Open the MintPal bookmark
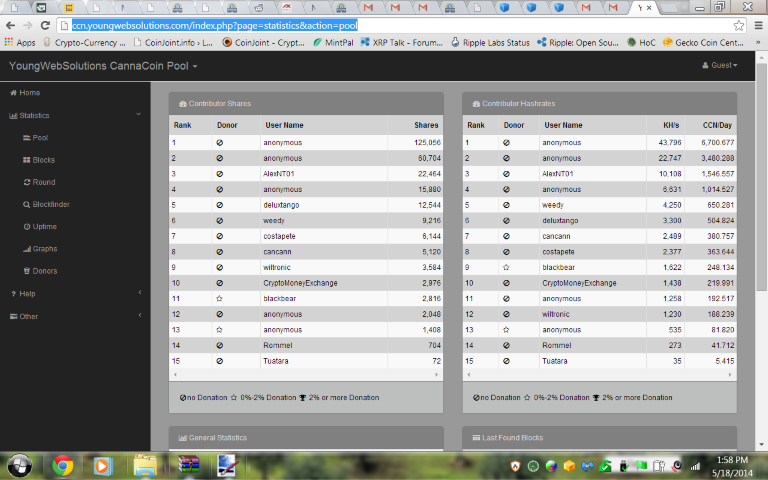This screenshot has width=768, height=480. click(x=336, y=43)
